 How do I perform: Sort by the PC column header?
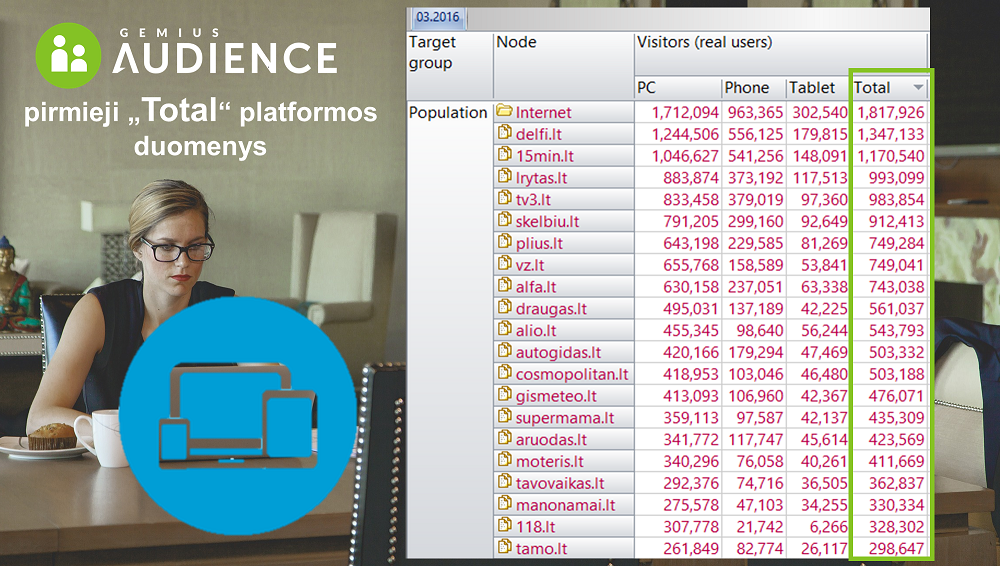[x=678, y=87]
